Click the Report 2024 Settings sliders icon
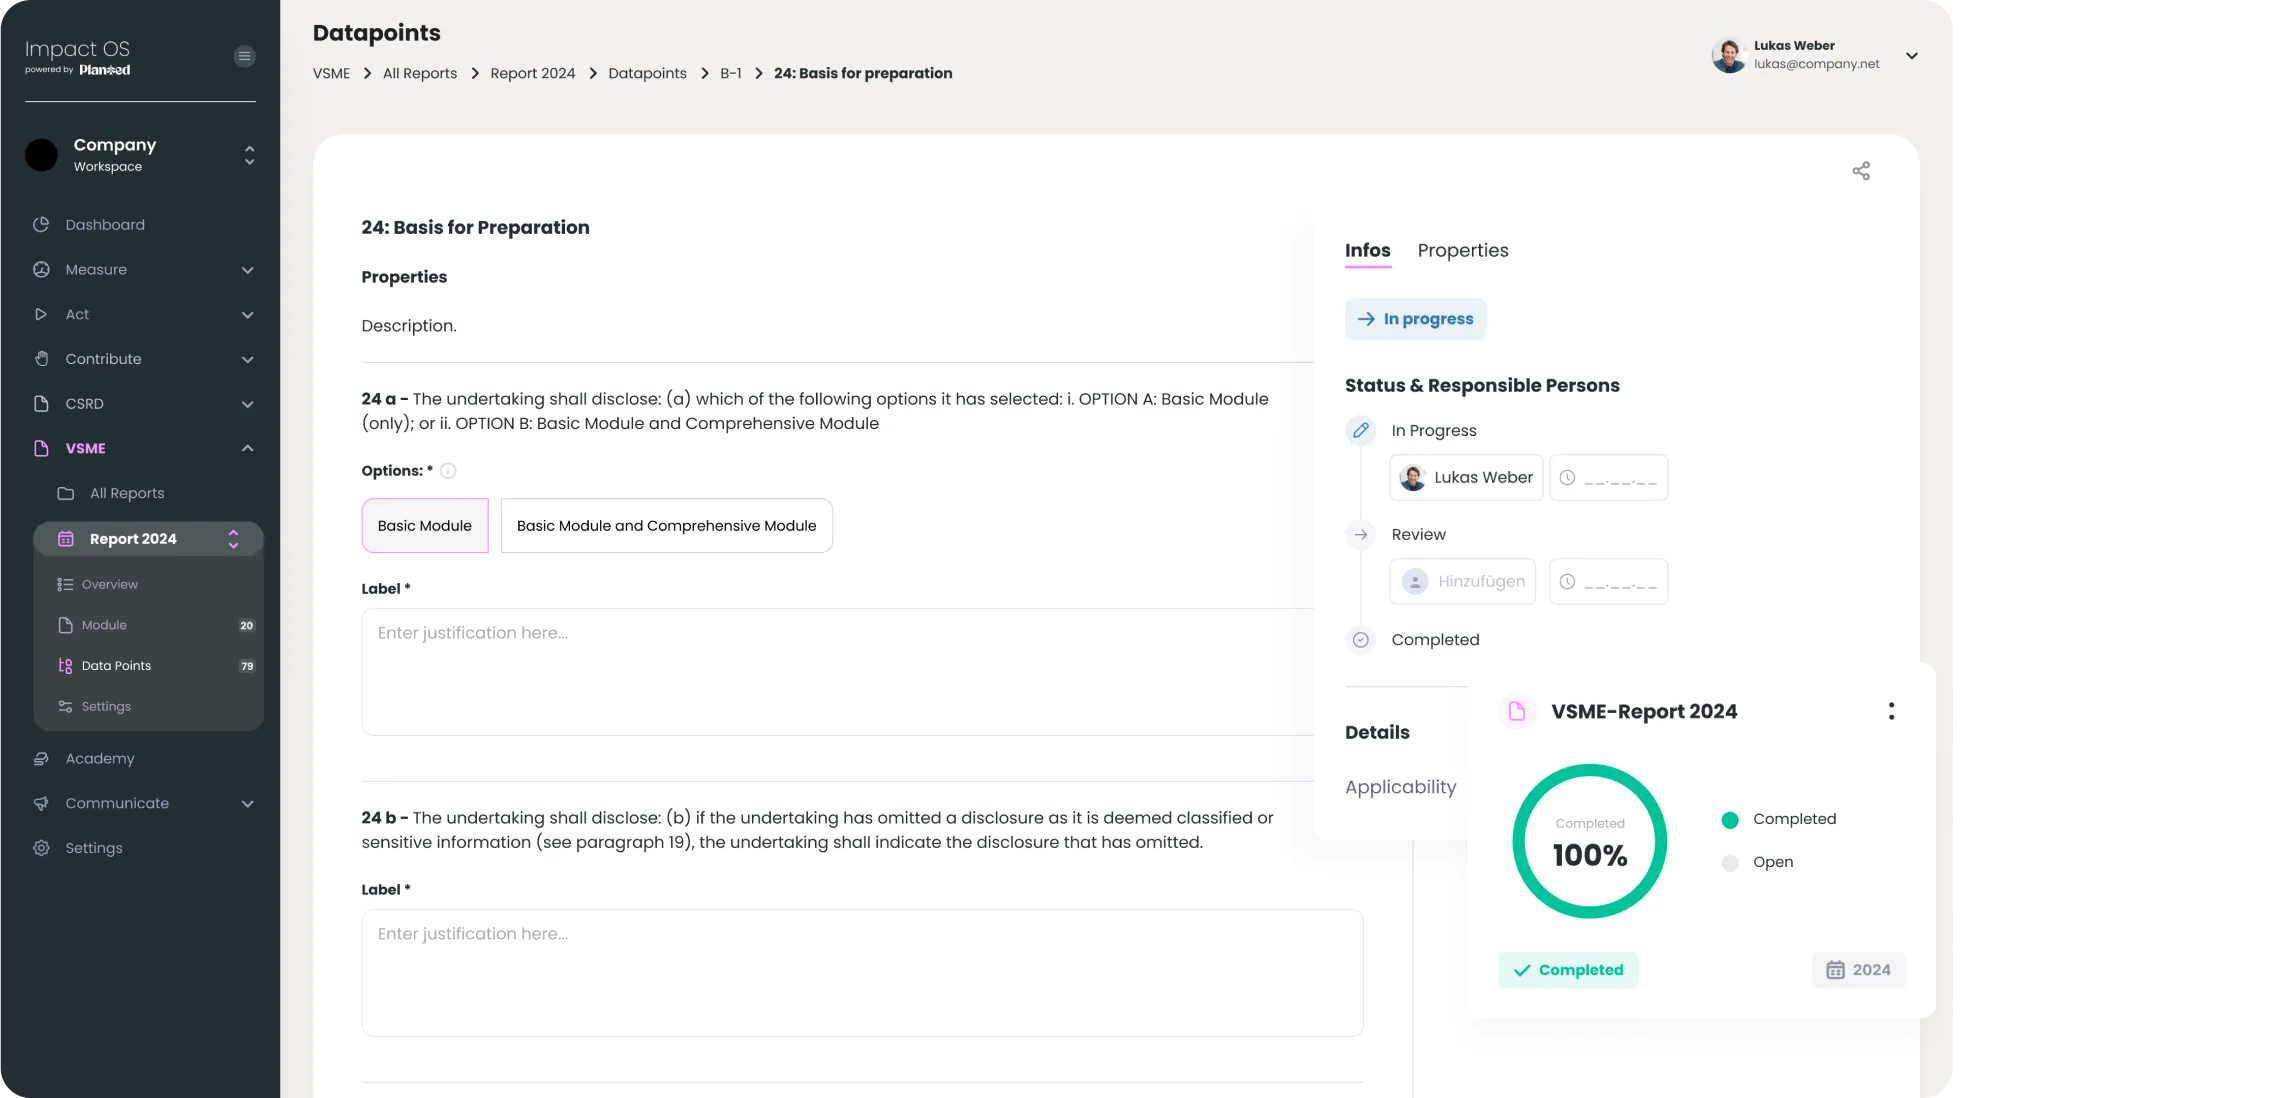 coord(65,706)
